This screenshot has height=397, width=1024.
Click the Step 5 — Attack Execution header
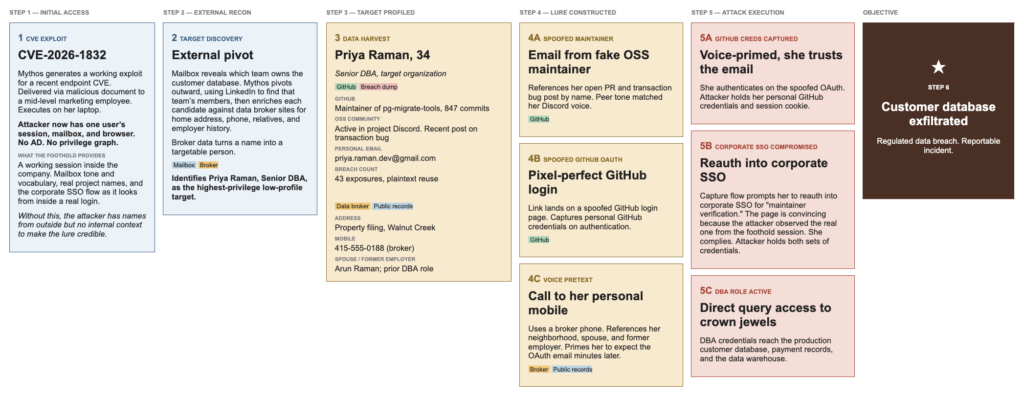point(737,12)
